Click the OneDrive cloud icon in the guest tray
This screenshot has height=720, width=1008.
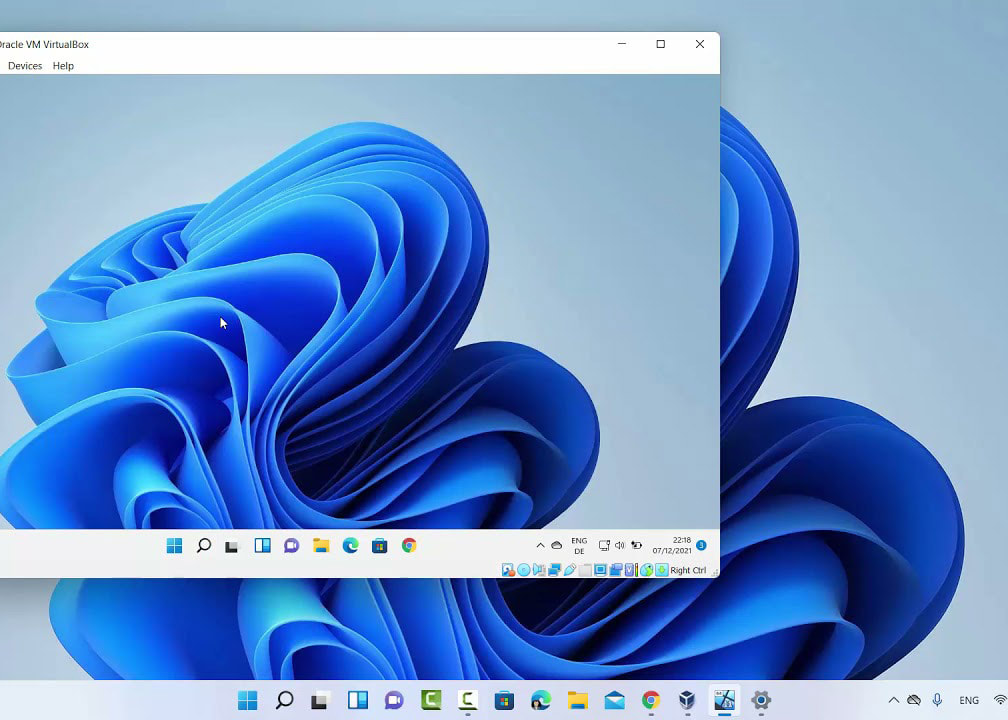click(x=557, y=545)
